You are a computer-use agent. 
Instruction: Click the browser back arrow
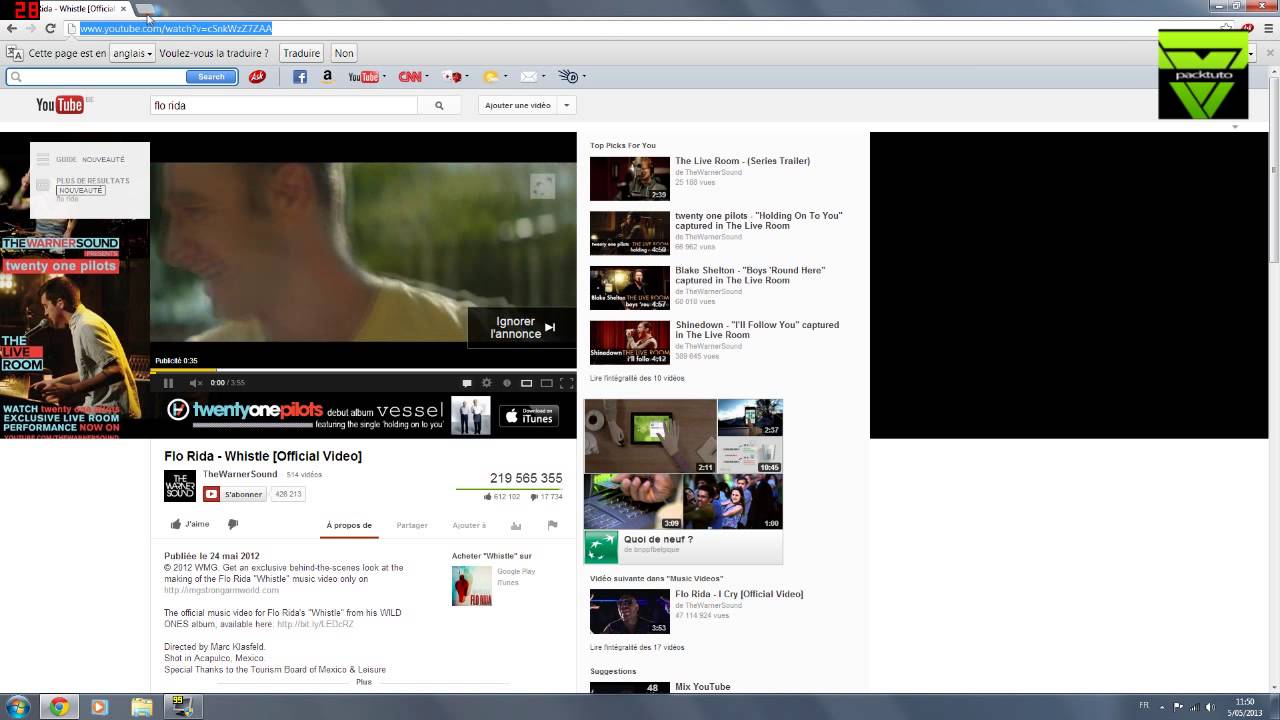pos(12,28)
